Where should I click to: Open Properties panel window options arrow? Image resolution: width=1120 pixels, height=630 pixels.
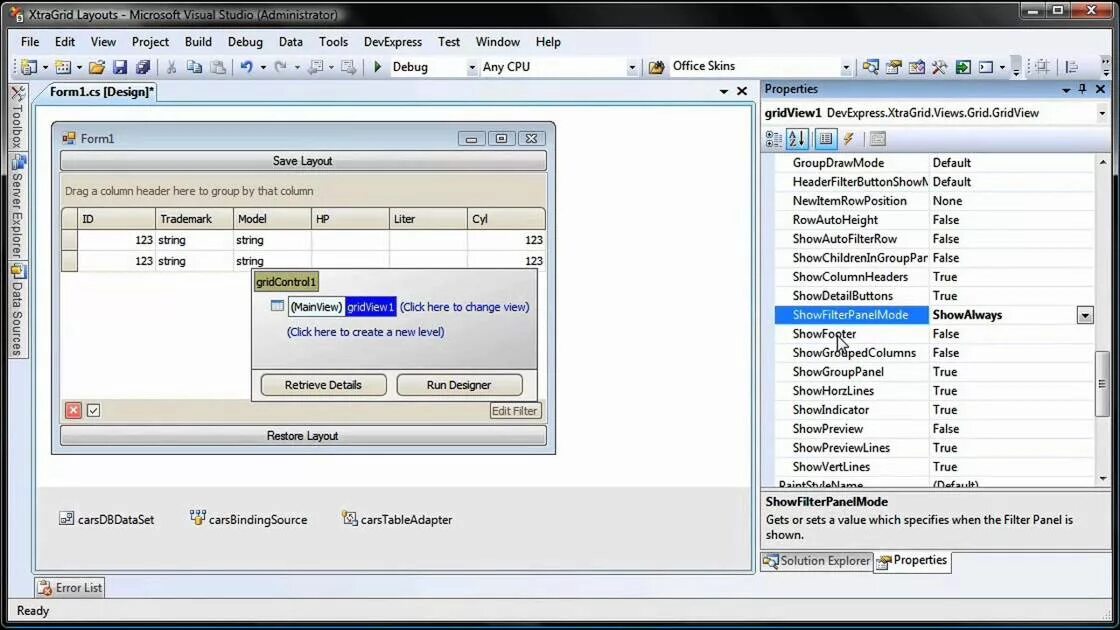tap(1066, 89)
